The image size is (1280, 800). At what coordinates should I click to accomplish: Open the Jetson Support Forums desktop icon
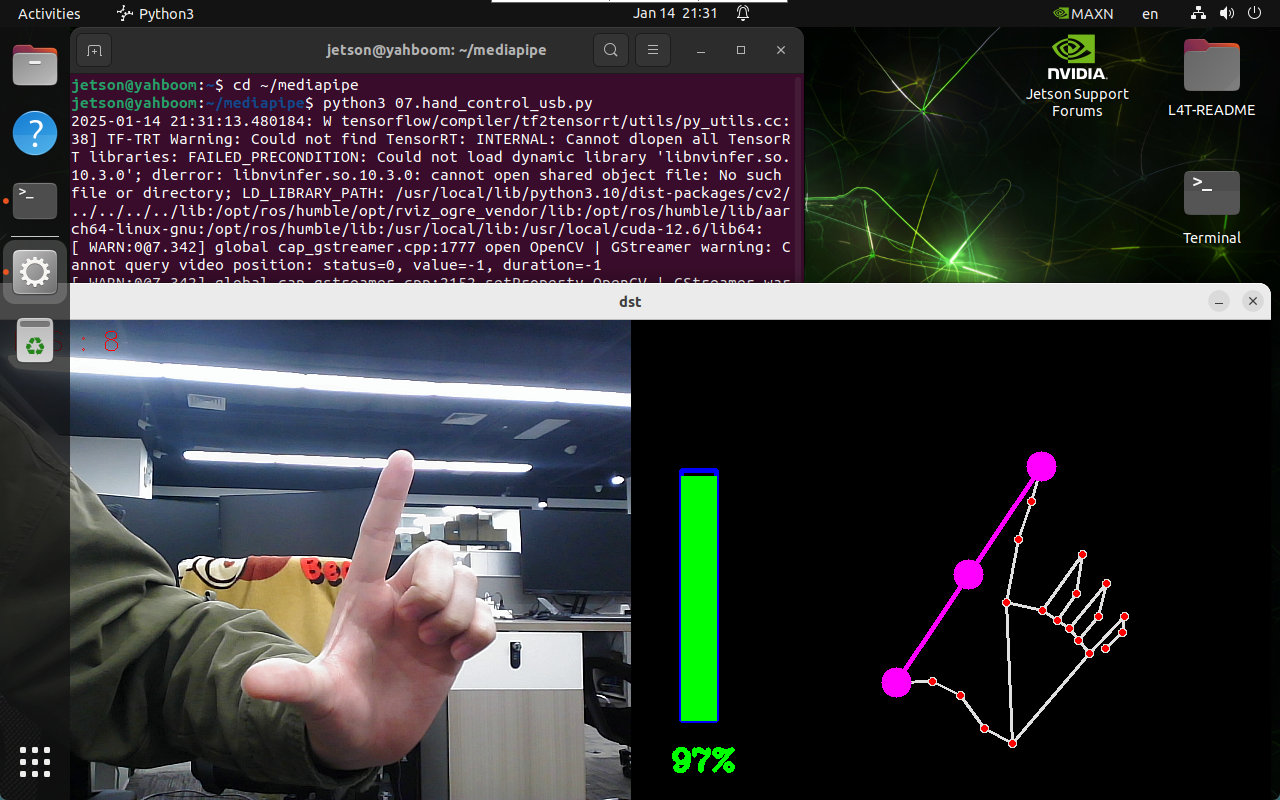pos(1077,78)
